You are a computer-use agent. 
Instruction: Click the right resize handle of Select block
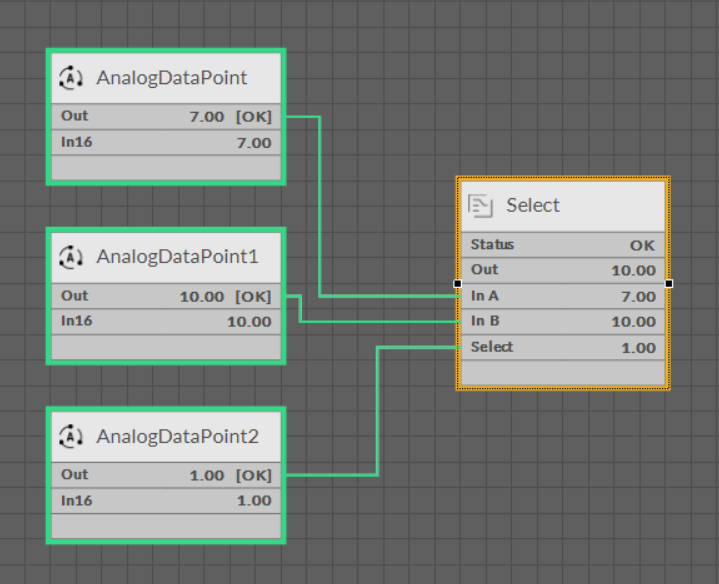point(668,284)
